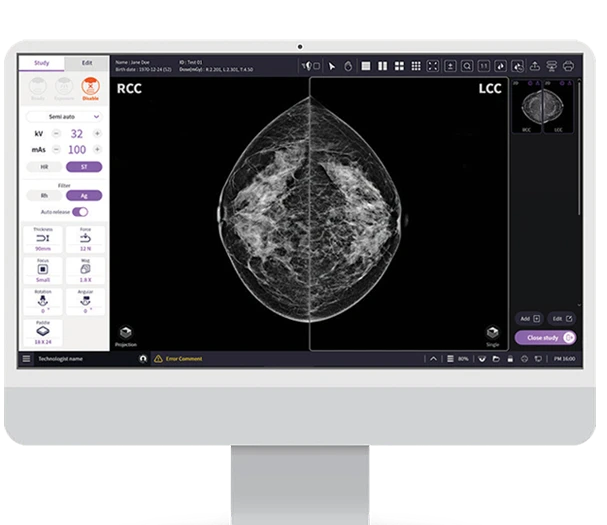The image size is (607, 525).
Task: Open the Semi auto mode dropdown
Action: coord(64,117)
